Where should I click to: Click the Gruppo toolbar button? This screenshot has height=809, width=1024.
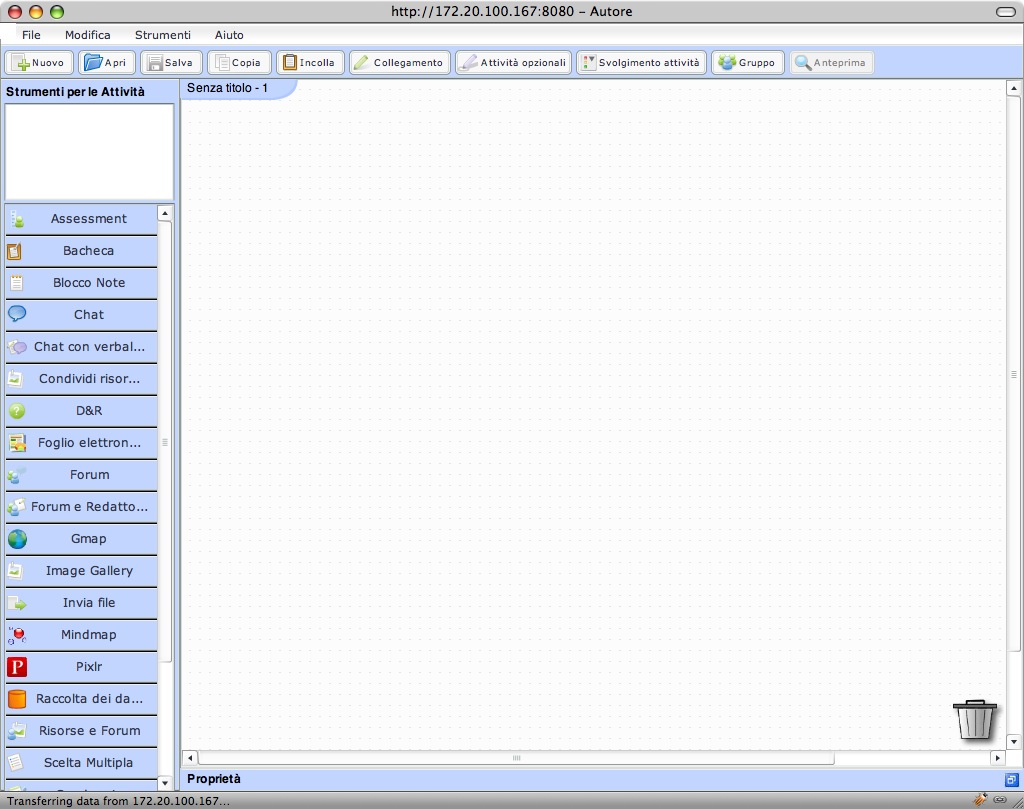click(747, 62)
